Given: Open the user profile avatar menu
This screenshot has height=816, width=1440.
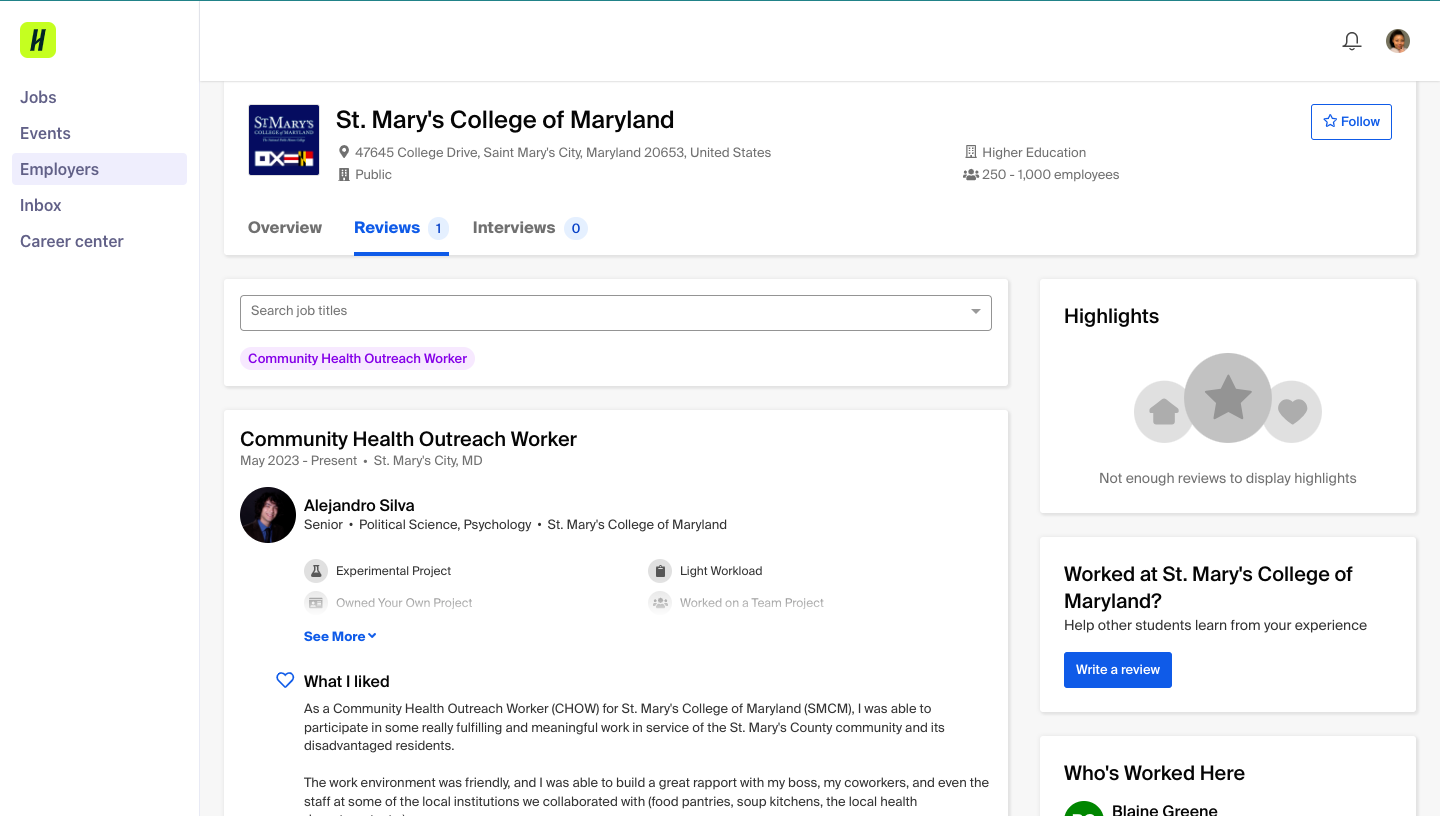Looking at the screenshot, I should coord(1398,41).
